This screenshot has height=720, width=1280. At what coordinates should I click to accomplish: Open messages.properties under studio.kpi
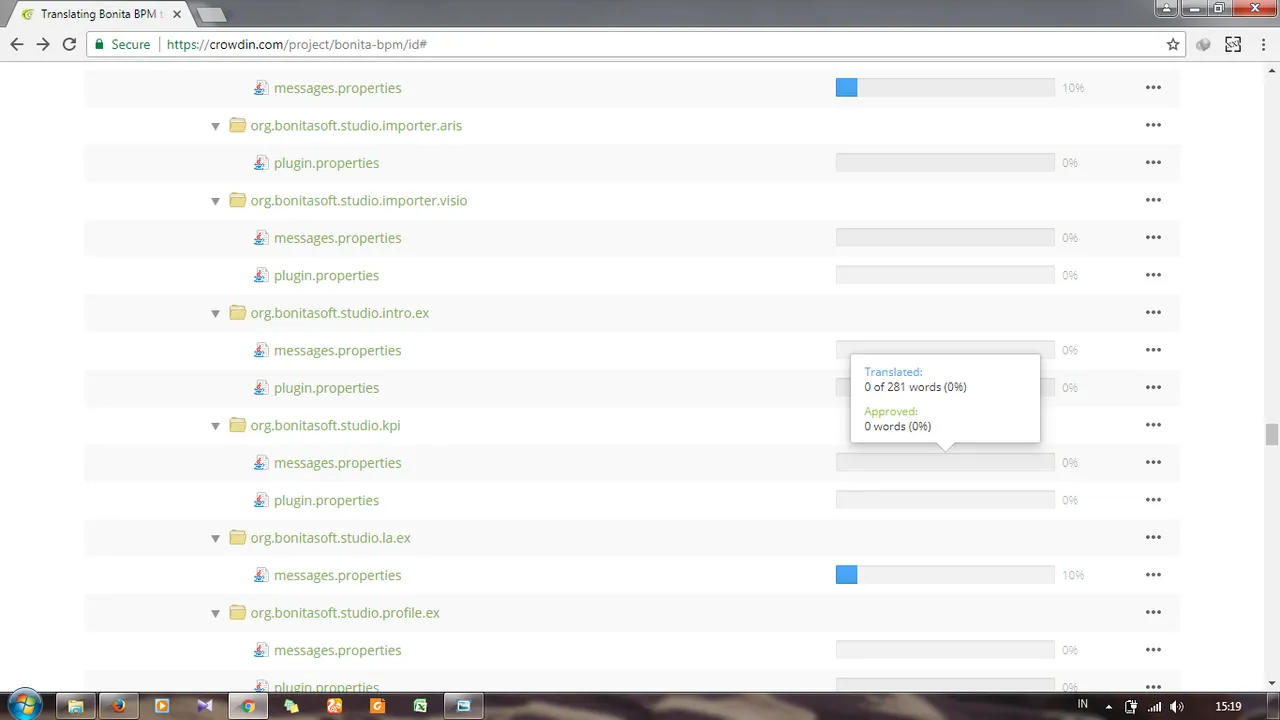pos(337,463)
